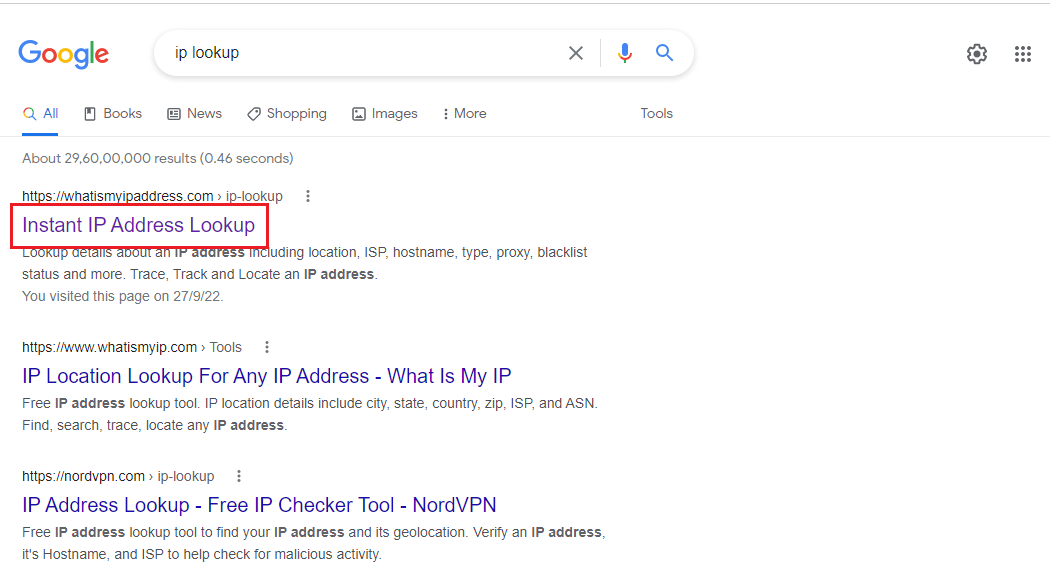Select the All search tab
Image resolution: width=1050 pixels, height=563 pixels.
(x=40, y=114)
